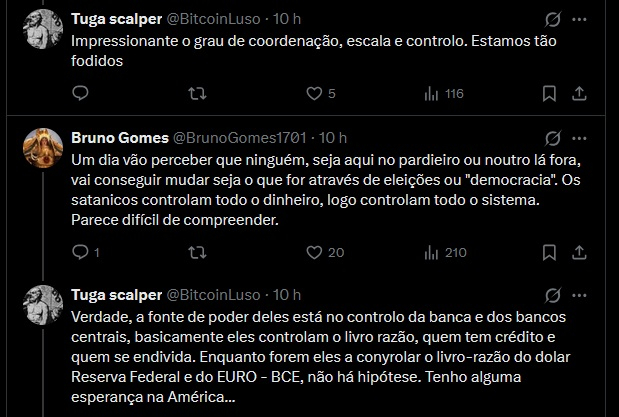Like the tweet with 5 likes
The height and width of the screenshot is (417, 619).
[314, 94]
